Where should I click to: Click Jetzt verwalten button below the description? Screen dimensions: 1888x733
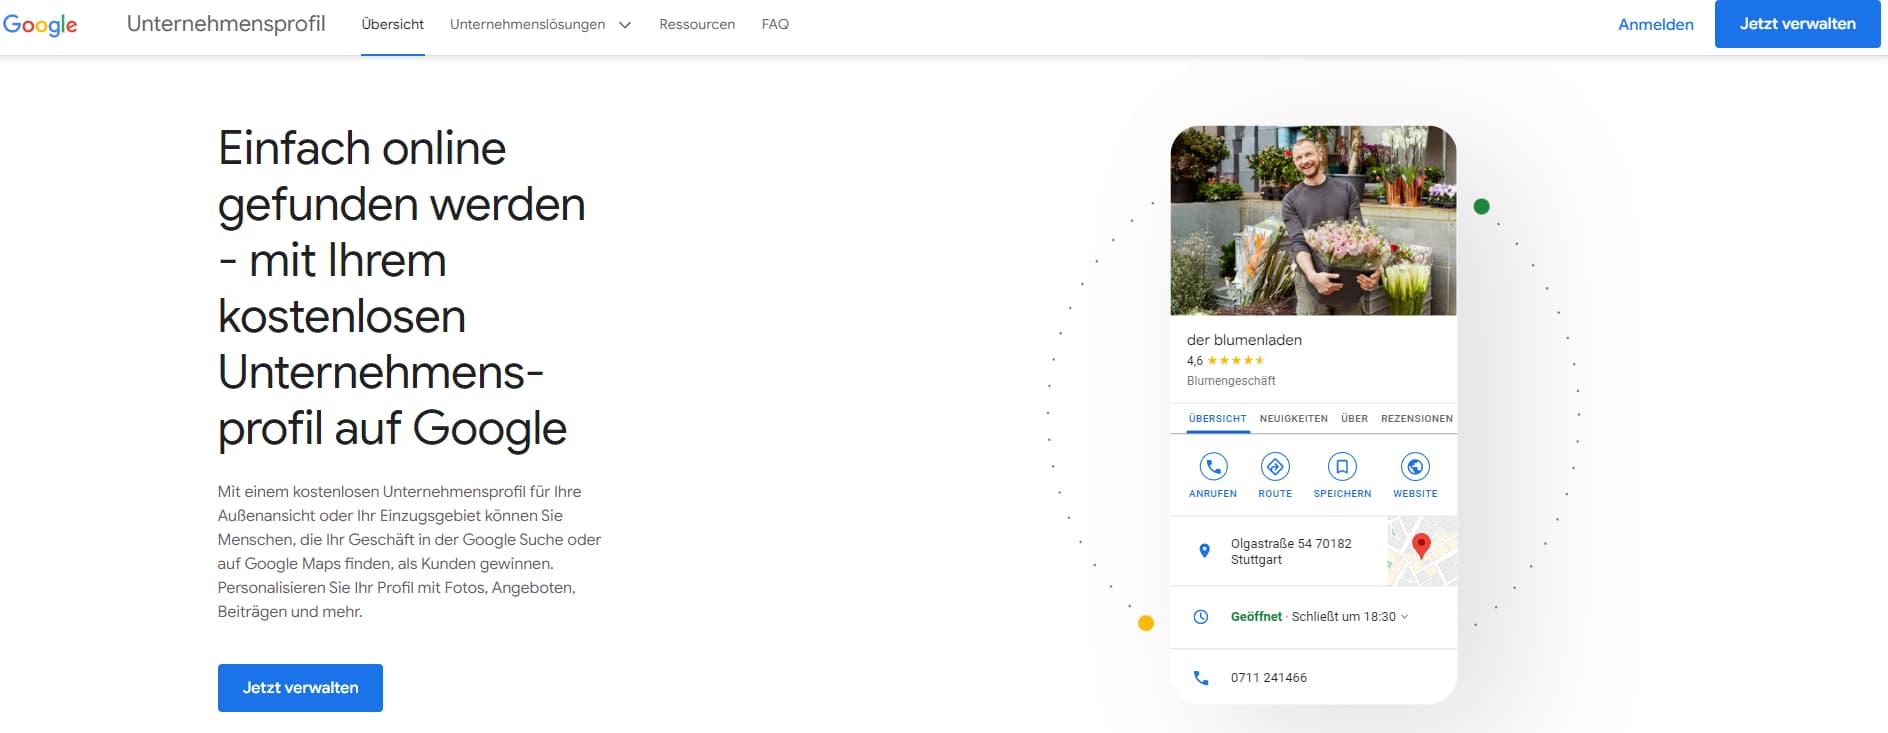[300, 688]
